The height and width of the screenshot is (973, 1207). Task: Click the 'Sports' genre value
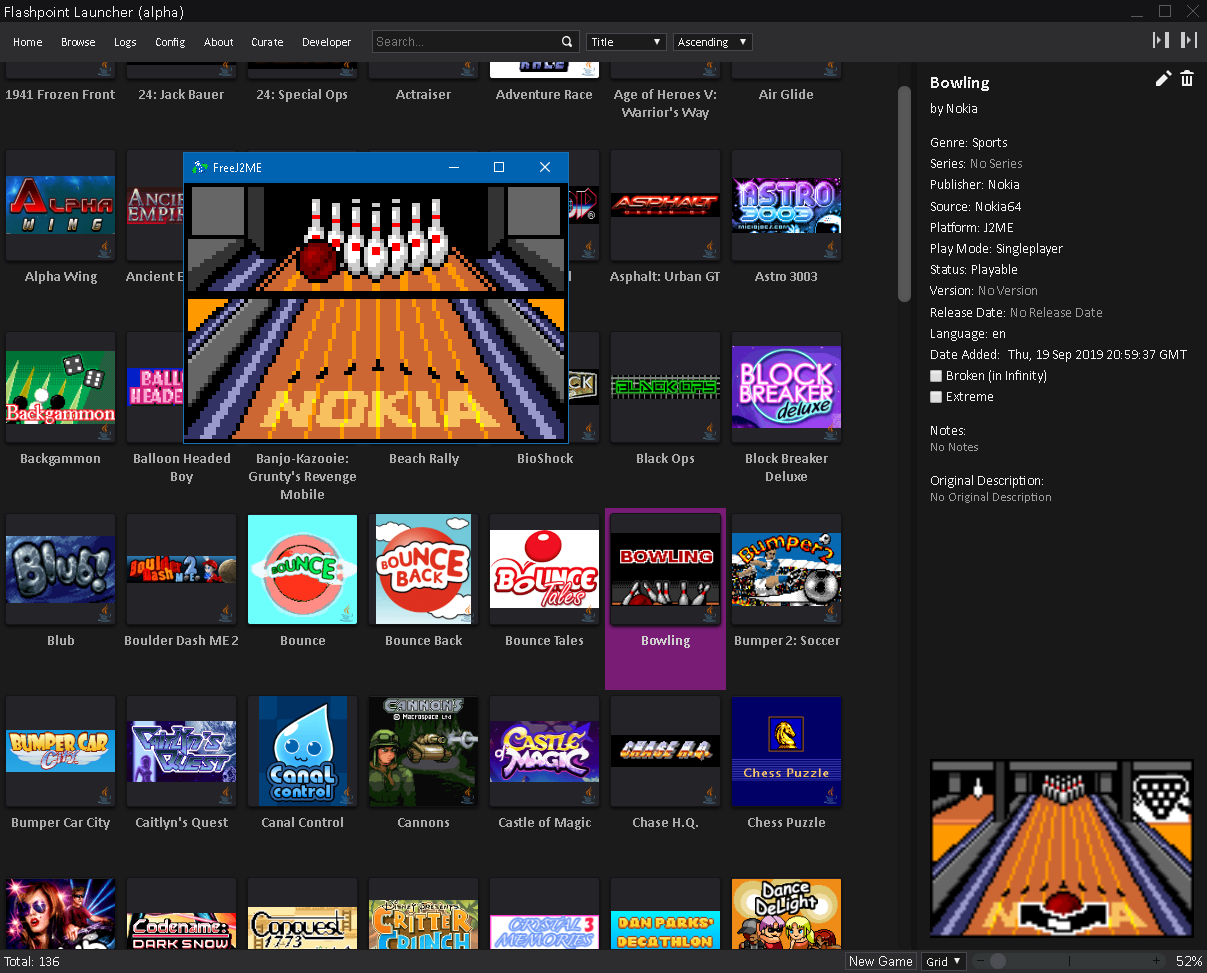click(x=990, y=143)
